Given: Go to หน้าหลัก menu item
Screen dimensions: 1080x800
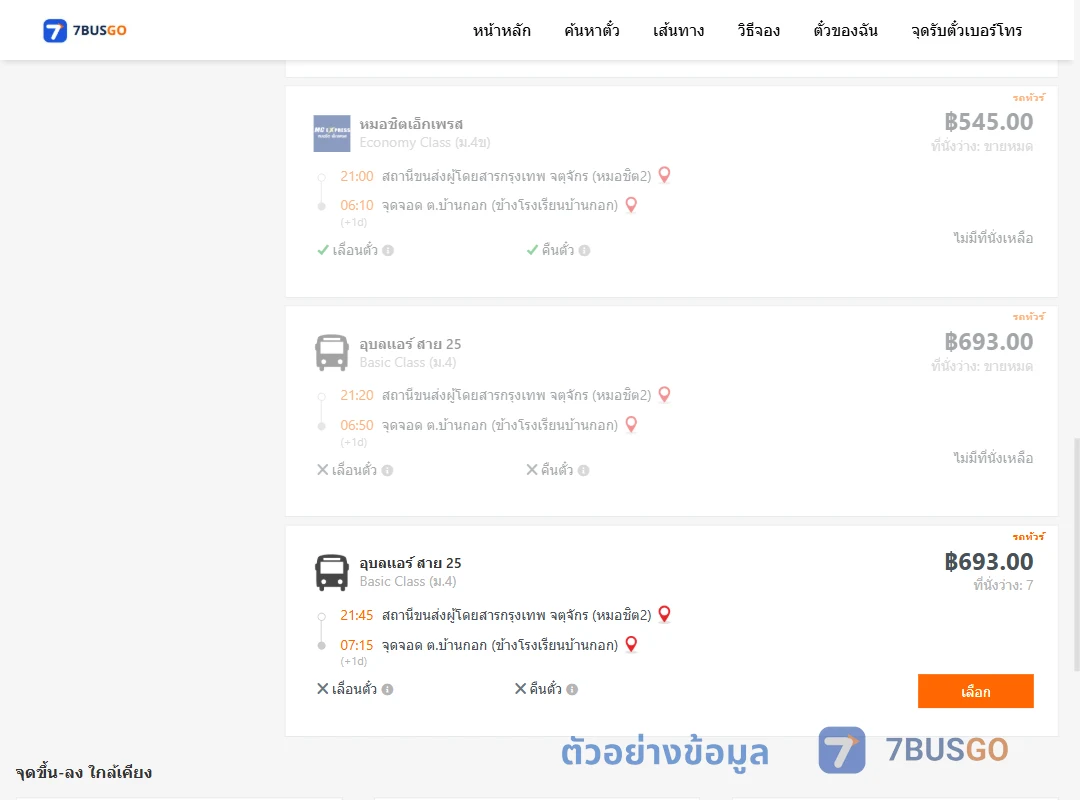Looking at the screenshot, I should [x=501, y=30].
